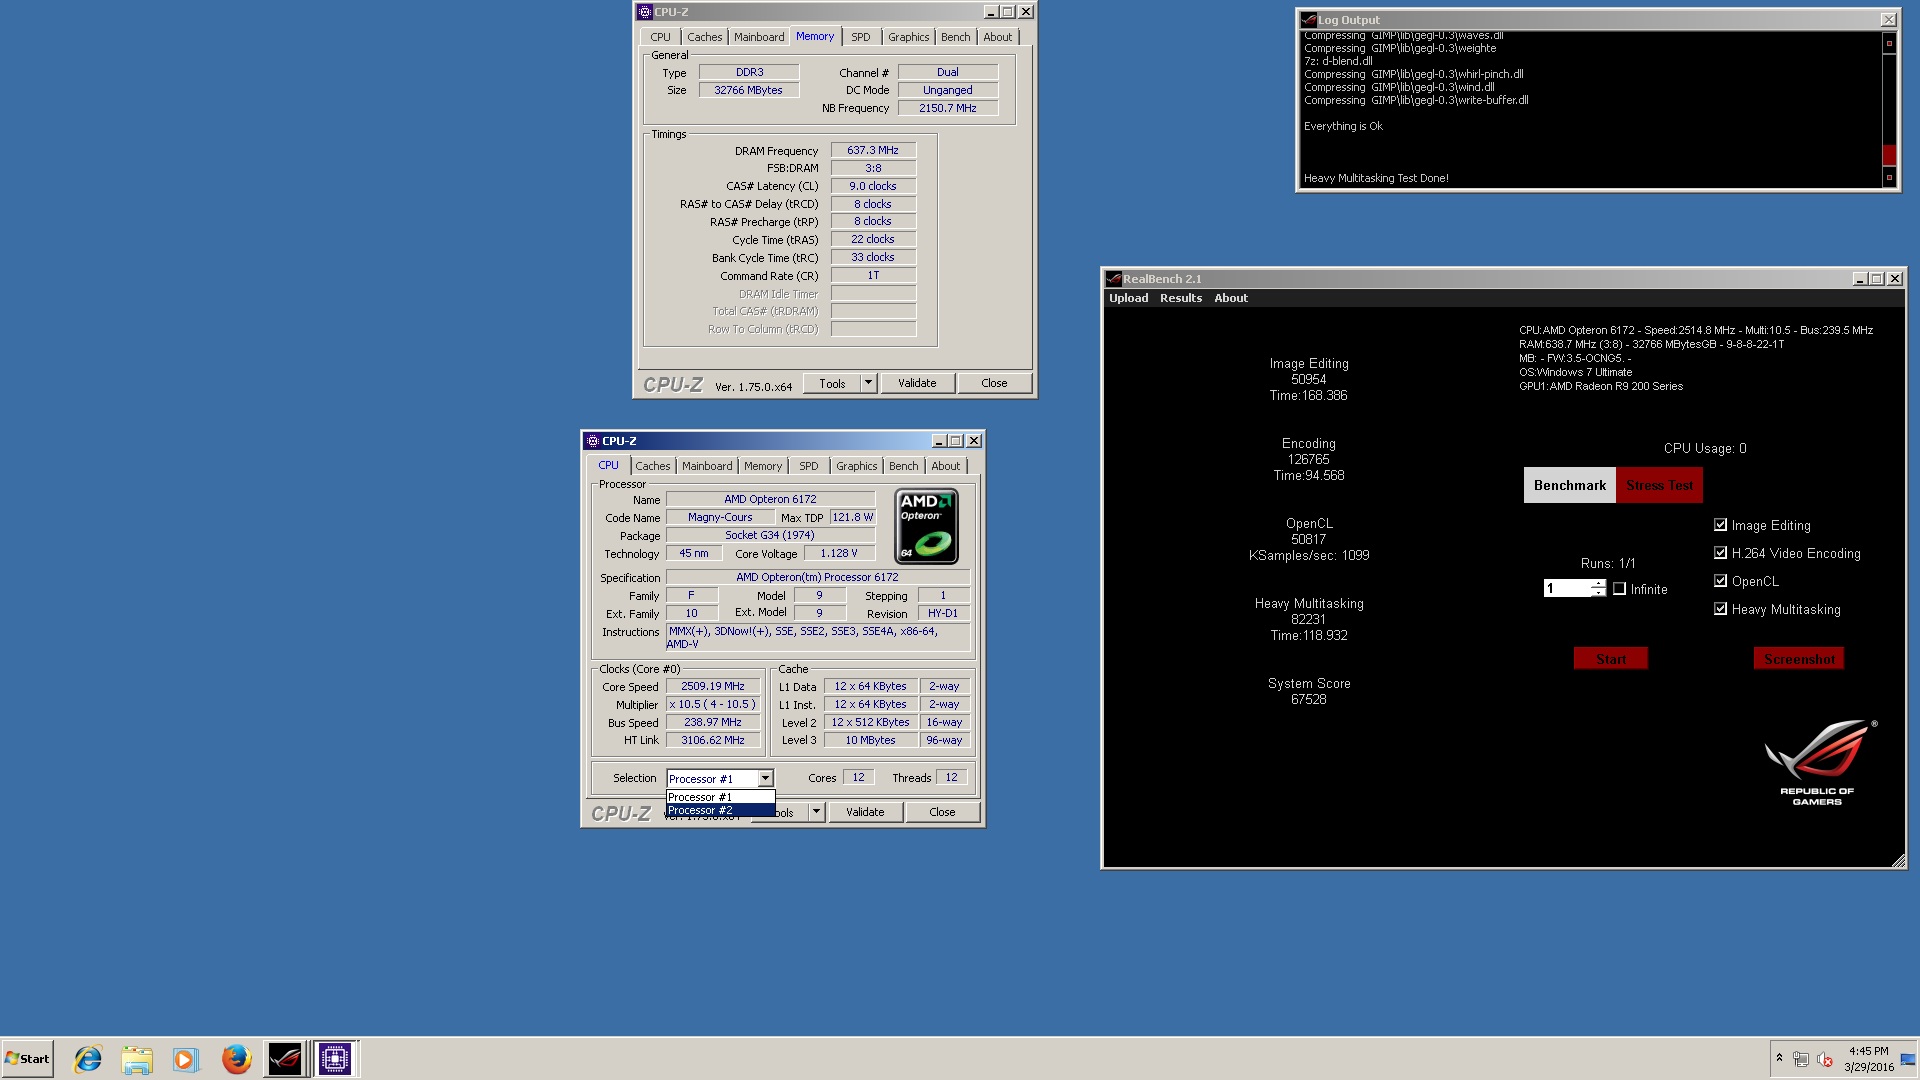1920x1080 pixels.
Task: Close the CPU-Z CPU window via X
Action: pos(974,441)
